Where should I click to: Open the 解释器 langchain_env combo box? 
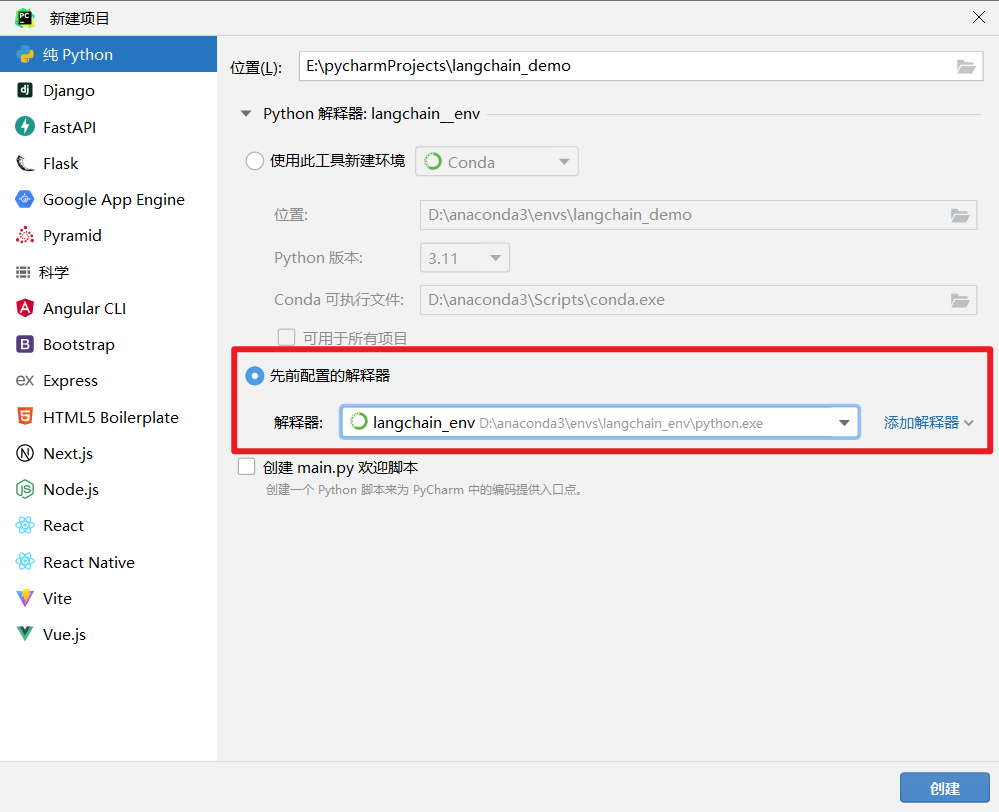point(600,423)
